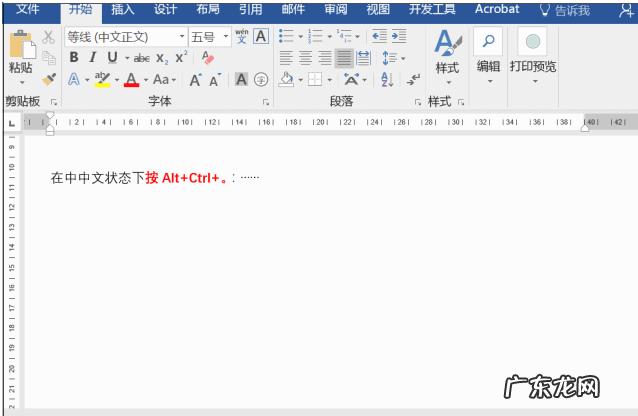This screenshot has height=416, width=638.
Task: Insert enclosed character icon
Action: 261,79
